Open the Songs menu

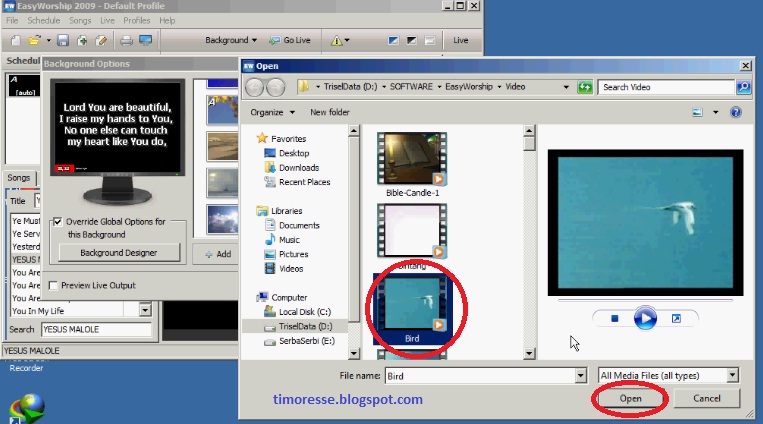80,20
